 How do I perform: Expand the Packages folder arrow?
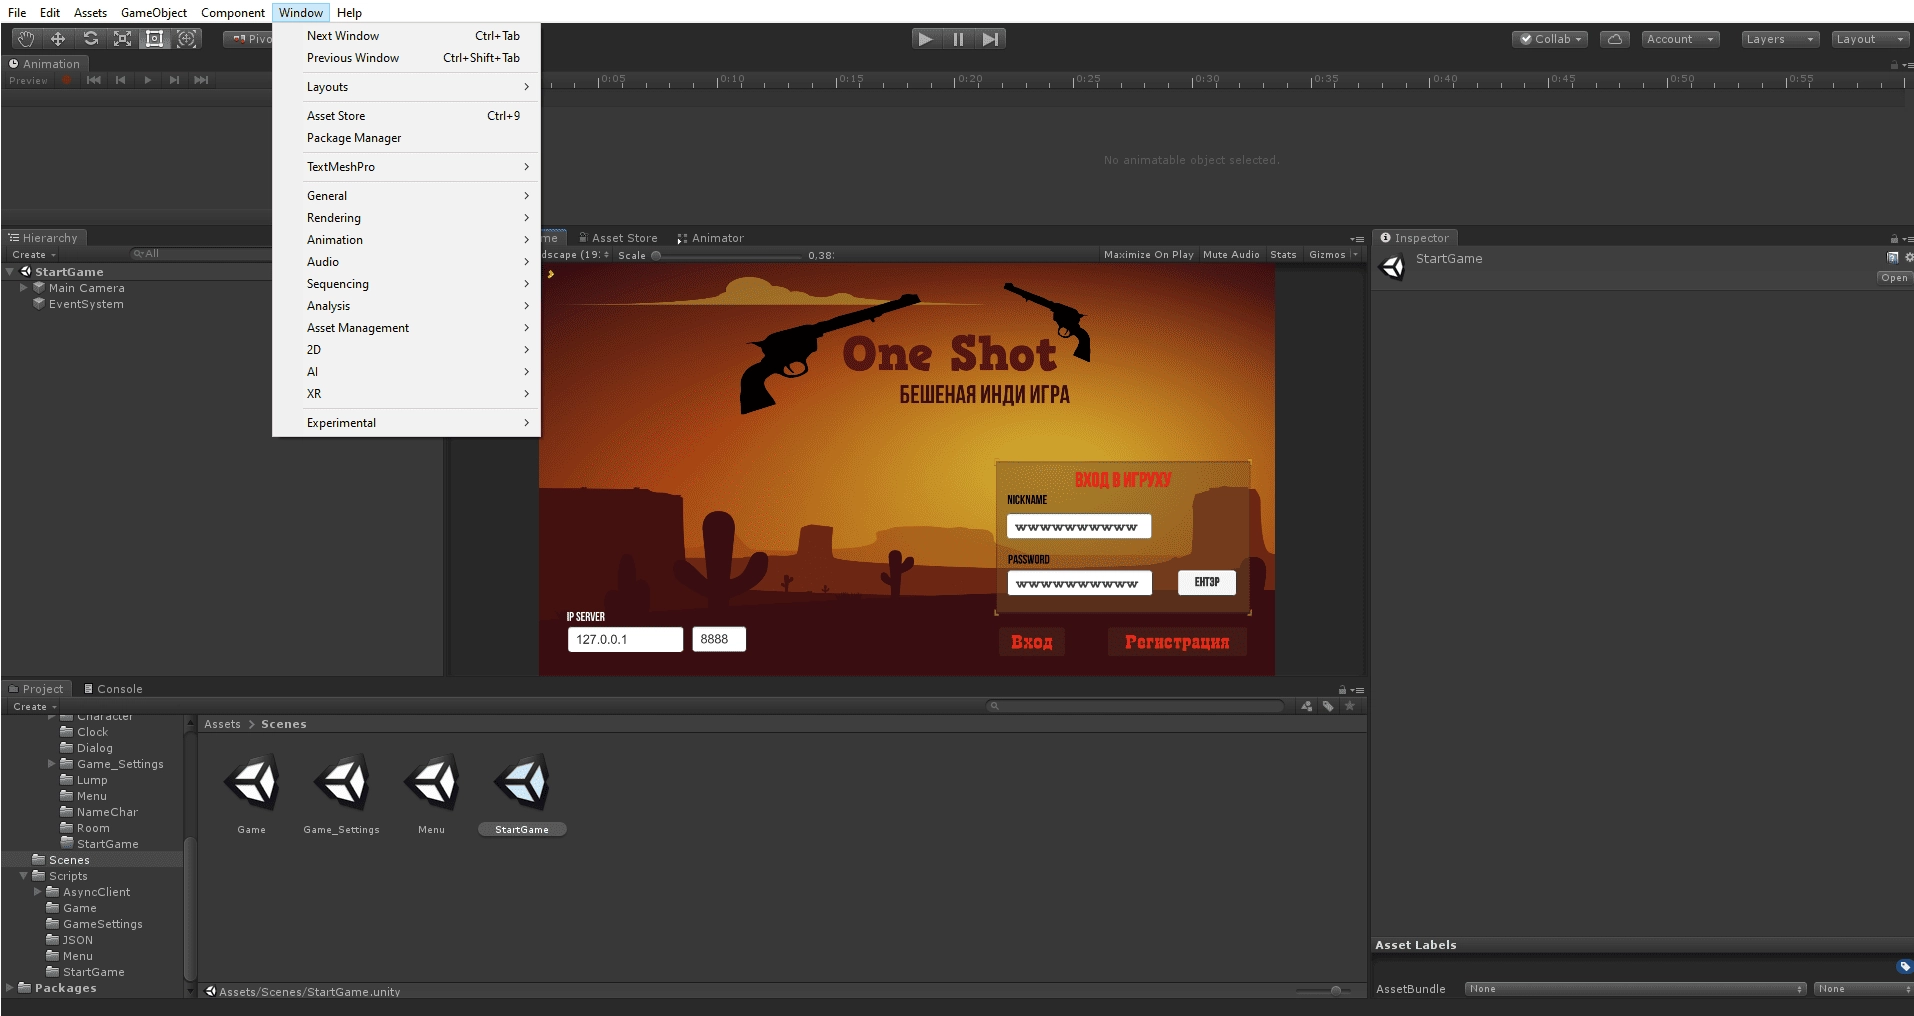[10, 988]
